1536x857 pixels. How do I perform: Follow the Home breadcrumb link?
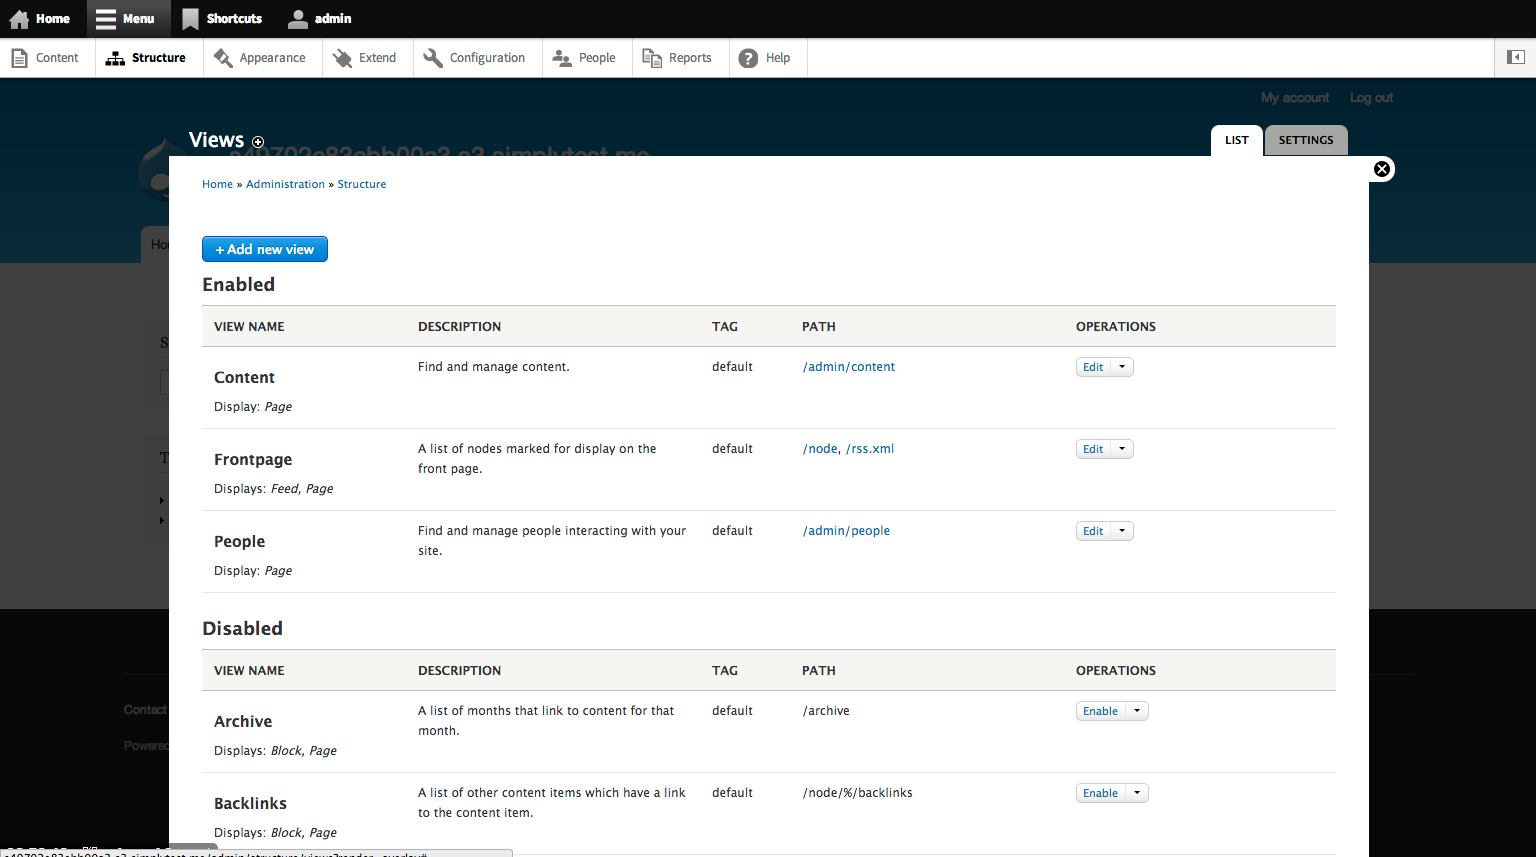click(x=217, y=184)
